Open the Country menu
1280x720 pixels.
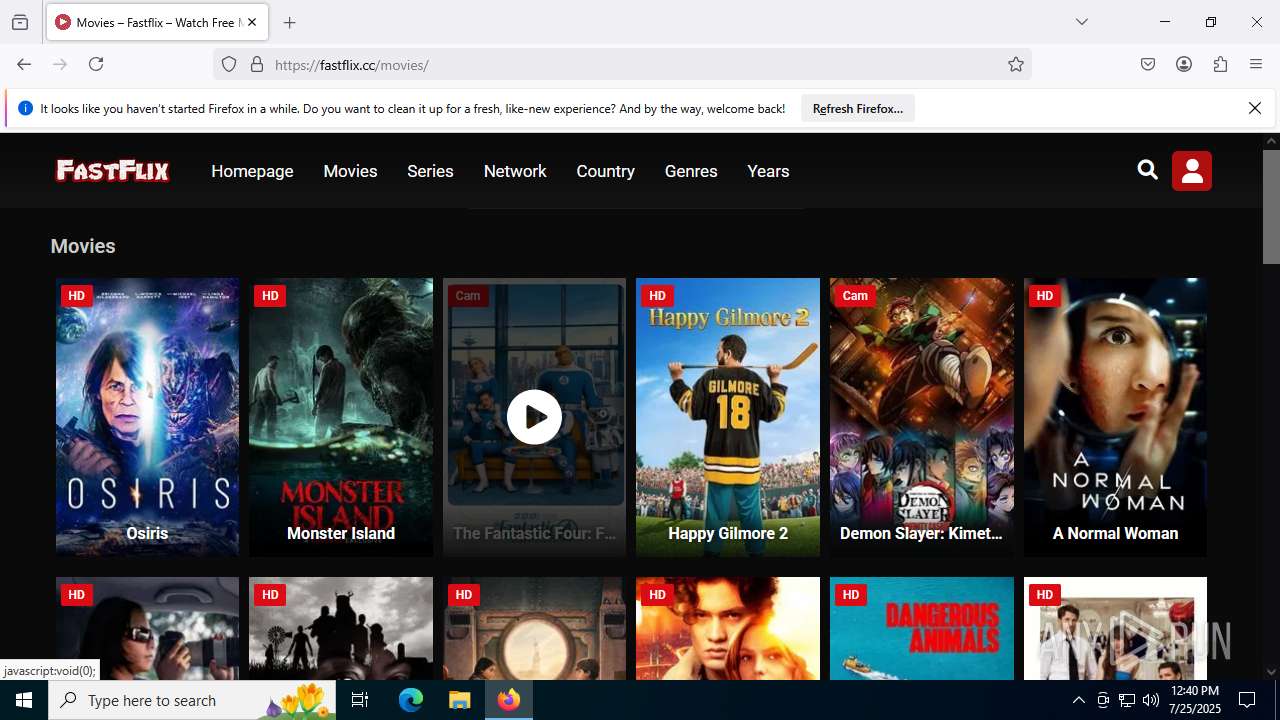click(605, 171)
